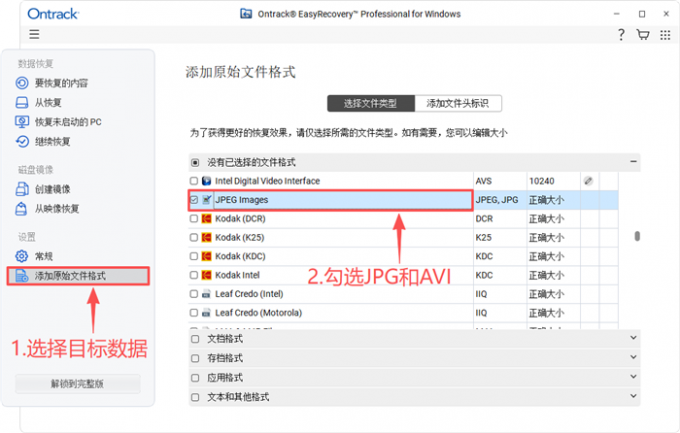
Task: Check the 应用格式 checkbox
Action: (x=195, y=378)
